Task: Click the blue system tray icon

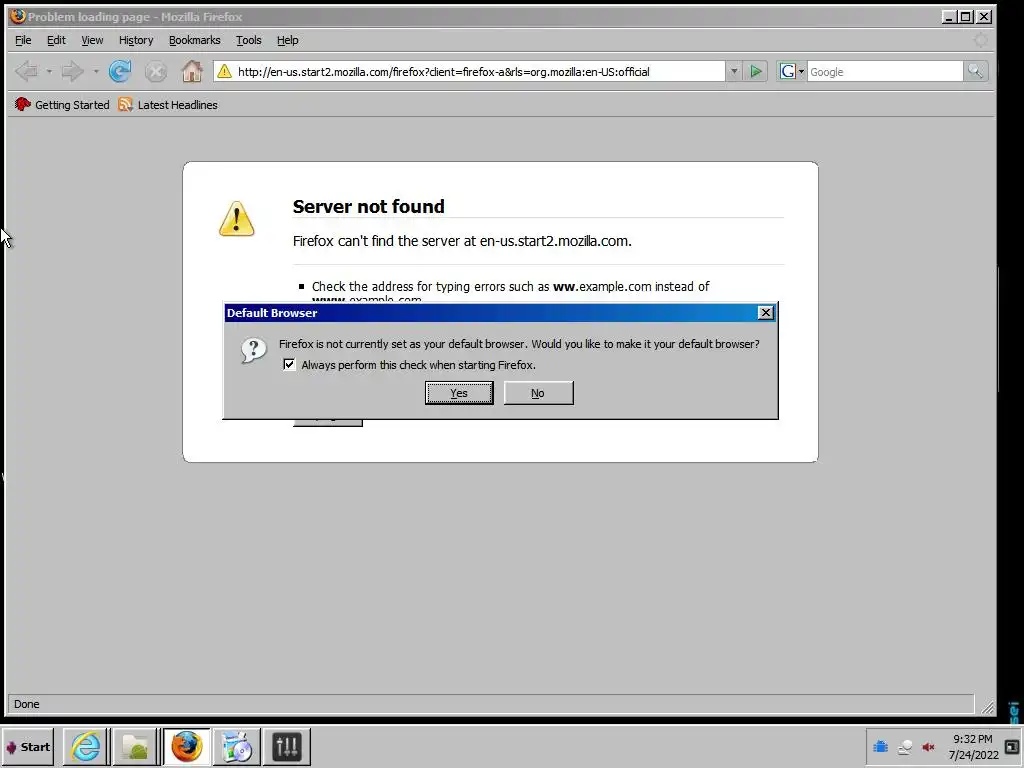Action: [880, 746]
